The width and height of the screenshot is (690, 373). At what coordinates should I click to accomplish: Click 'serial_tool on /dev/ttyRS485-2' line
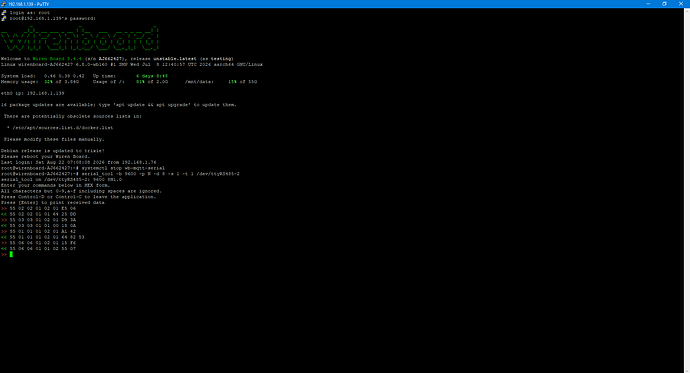pyautogui.click(x=61, y=179)
